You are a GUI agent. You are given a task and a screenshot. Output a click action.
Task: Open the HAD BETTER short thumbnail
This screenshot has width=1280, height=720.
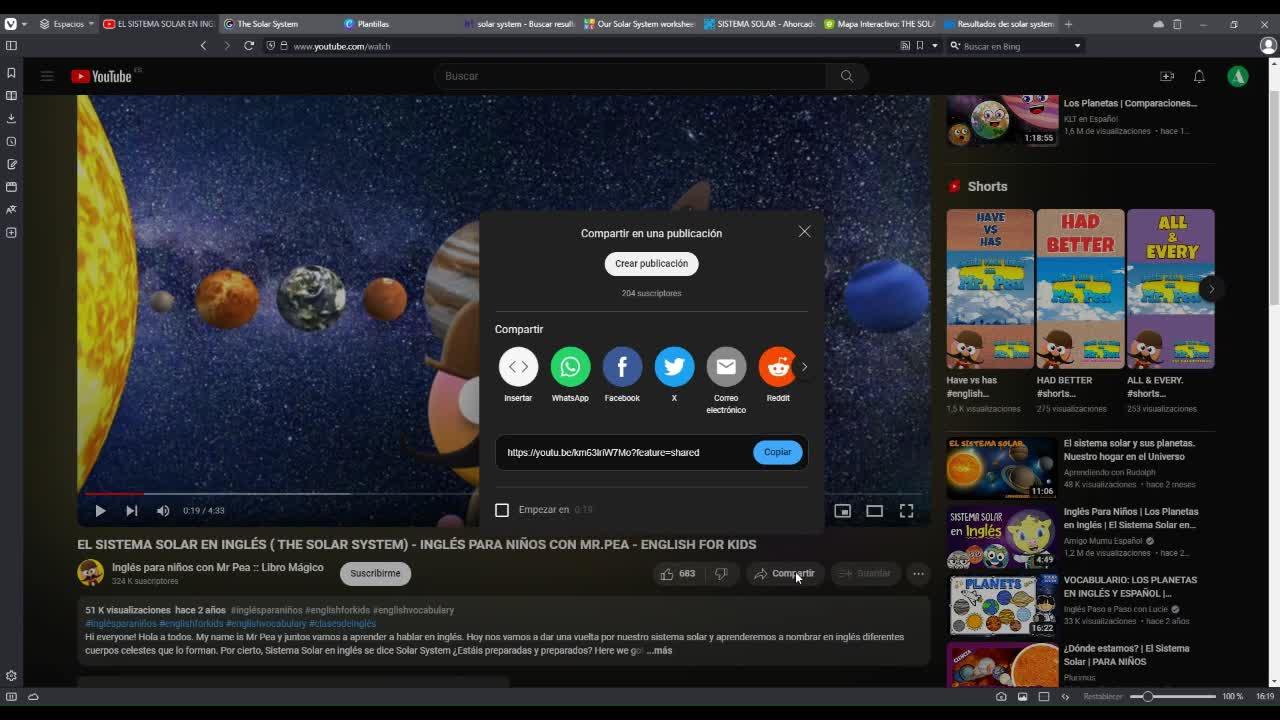coord(1080,289)
